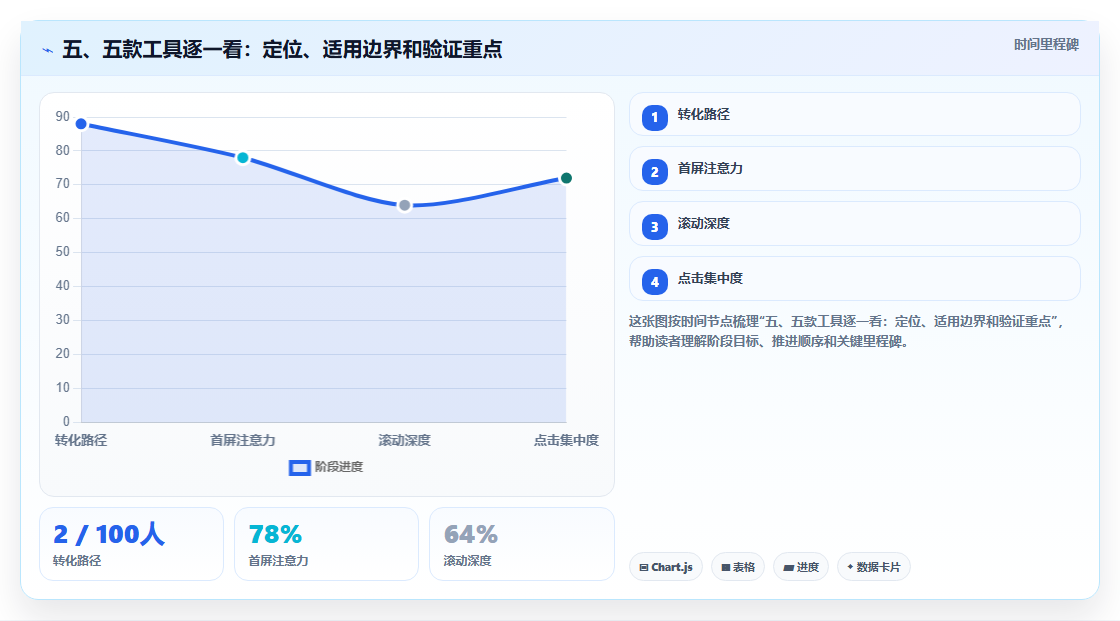Click the 64% 滚动深度 stat card

[521, 544]
